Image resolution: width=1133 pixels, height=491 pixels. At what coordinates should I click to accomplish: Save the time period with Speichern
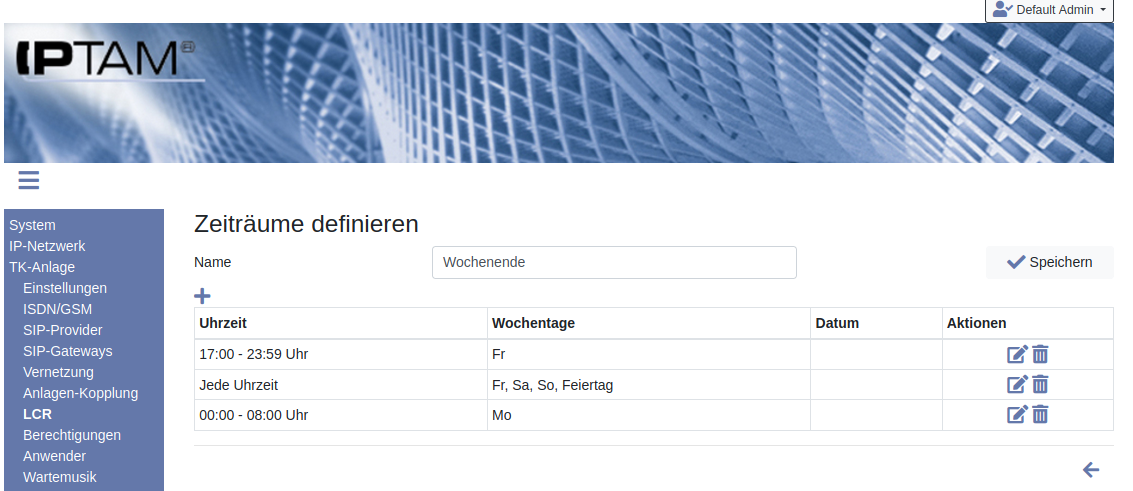tap(1049, 262)
